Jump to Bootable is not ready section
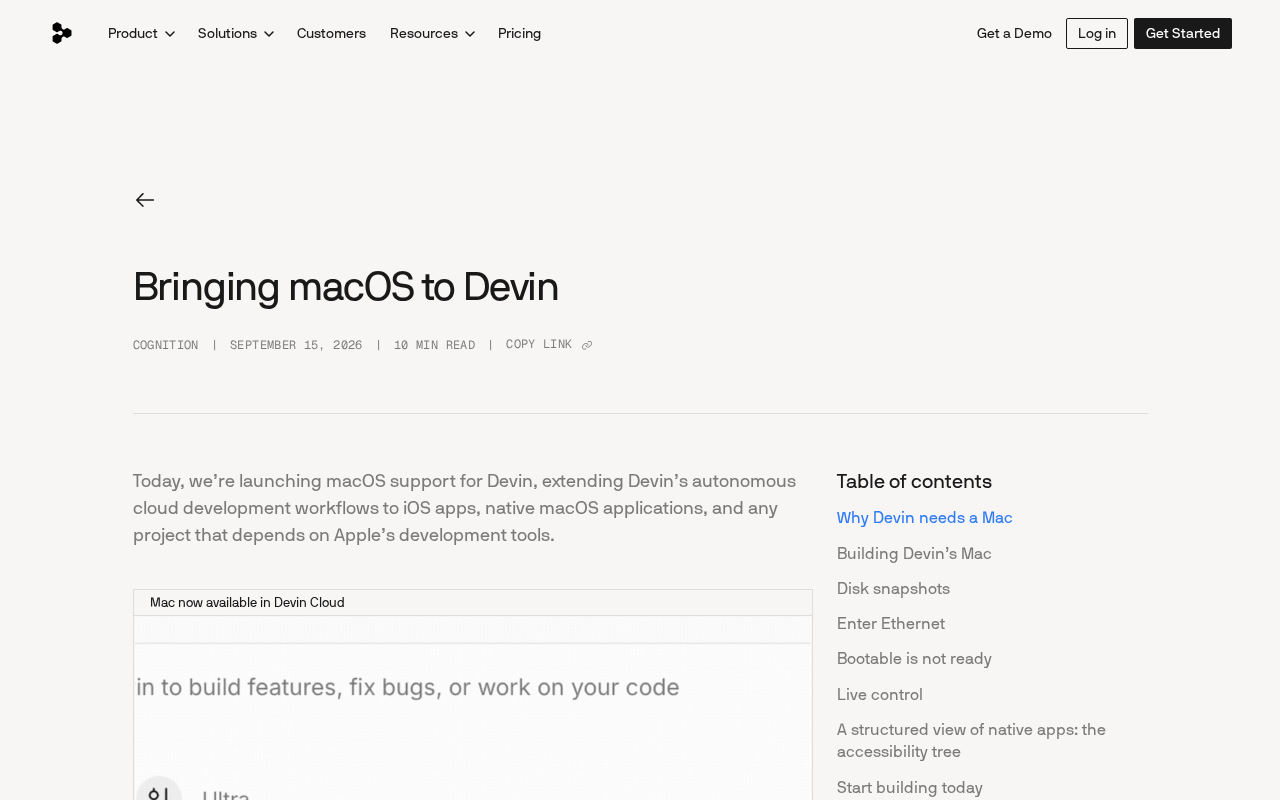This screenshot has width=1280, height=800. coord(914,659)
